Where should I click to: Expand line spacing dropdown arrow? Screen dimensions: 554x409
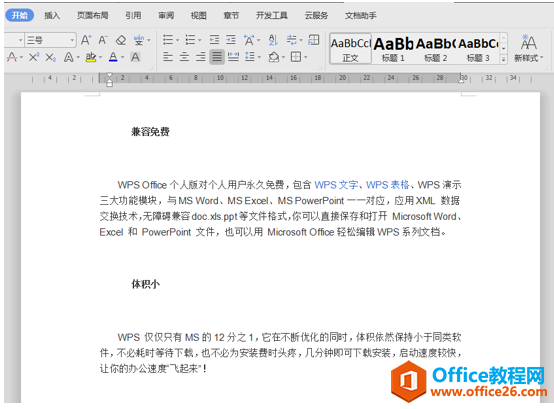coord(259,57)
